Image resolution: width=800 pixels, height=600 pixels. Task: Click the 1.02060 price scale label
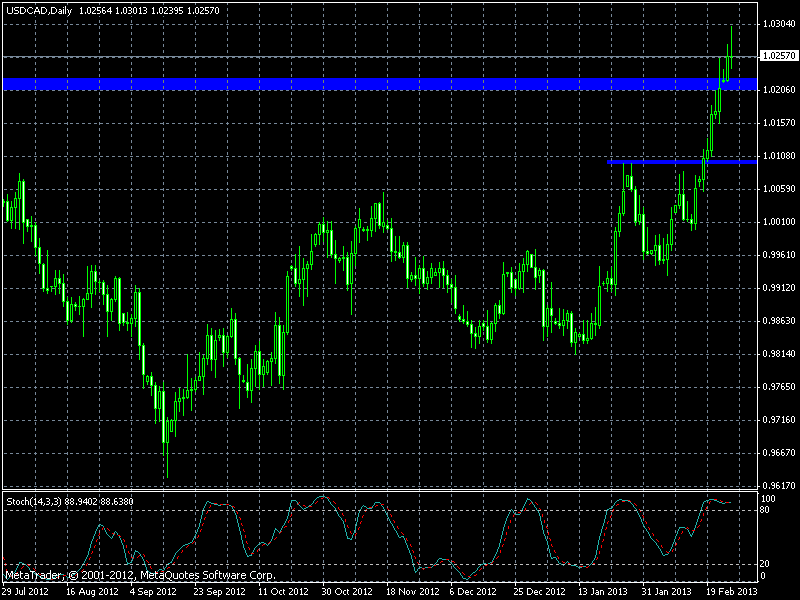(779, 90)
